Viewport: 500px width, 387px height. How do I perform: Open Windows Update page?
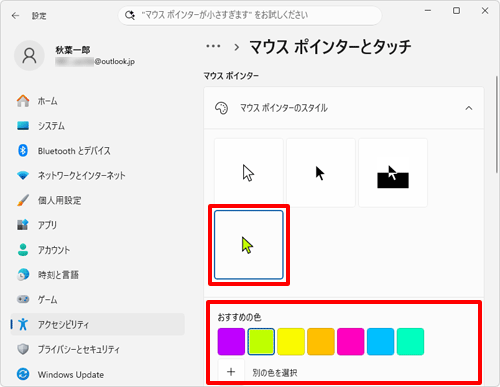[x=98, y=374]
